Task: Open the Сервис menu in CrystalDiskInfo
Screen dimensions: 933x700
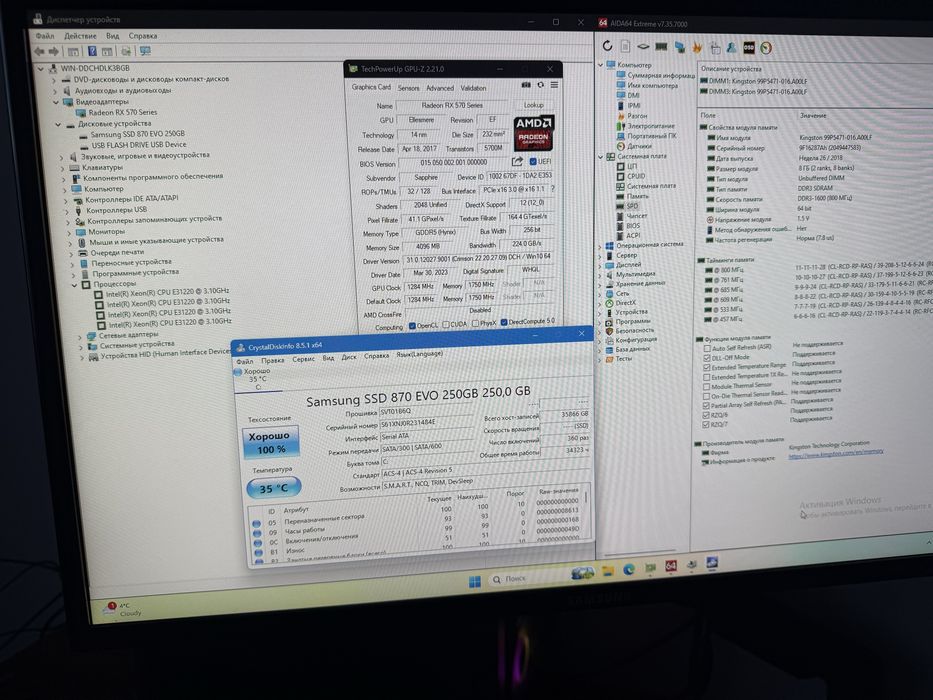Action: [x=303, y=359]
